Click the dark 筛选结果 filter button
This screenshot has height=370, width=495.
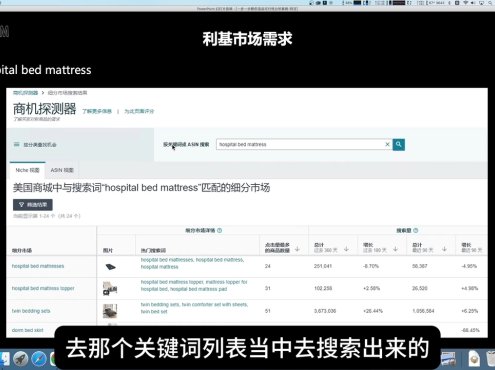[x=33, y=205]
